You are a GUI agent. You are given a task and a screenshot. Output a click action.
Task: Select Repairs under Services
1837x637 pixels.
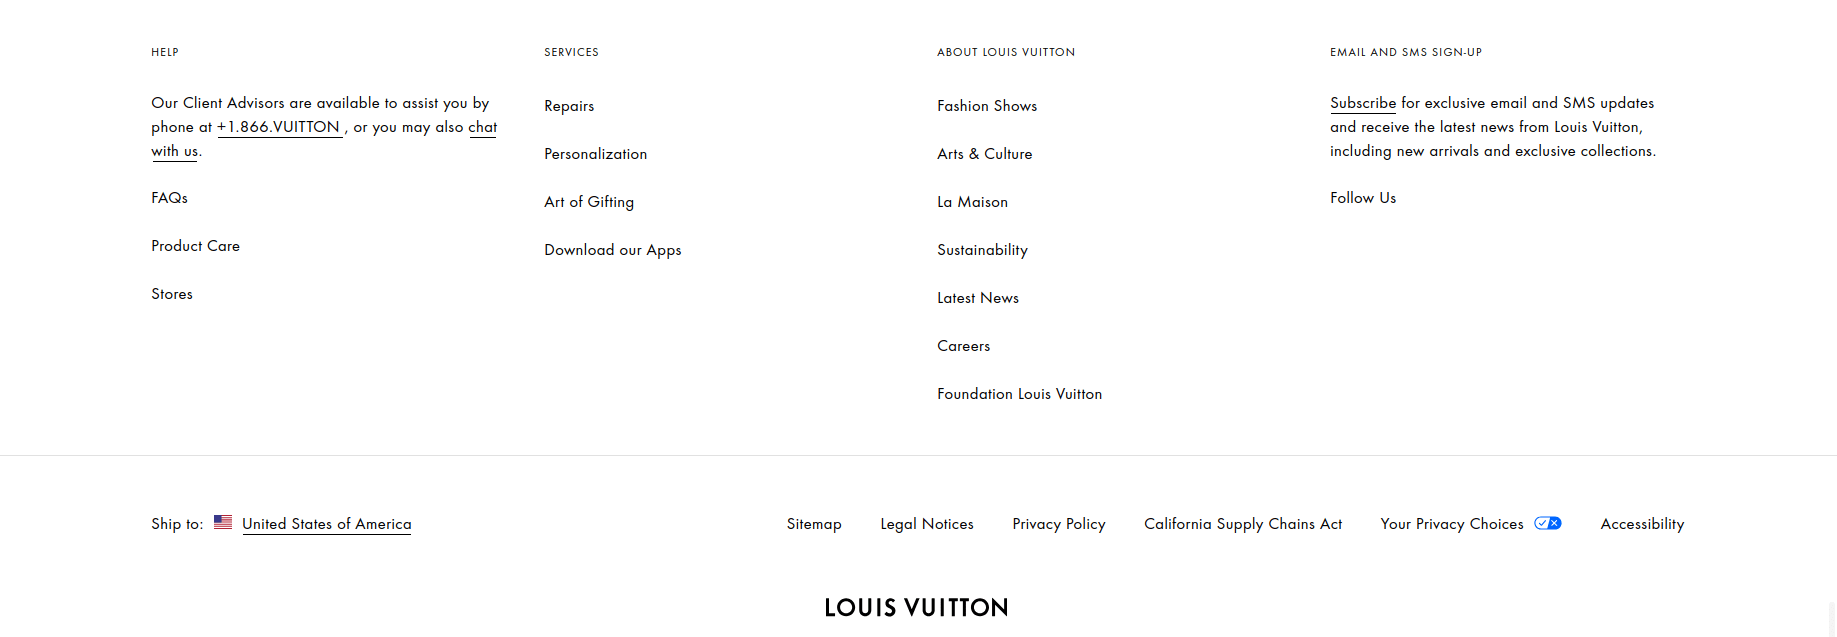569,106
